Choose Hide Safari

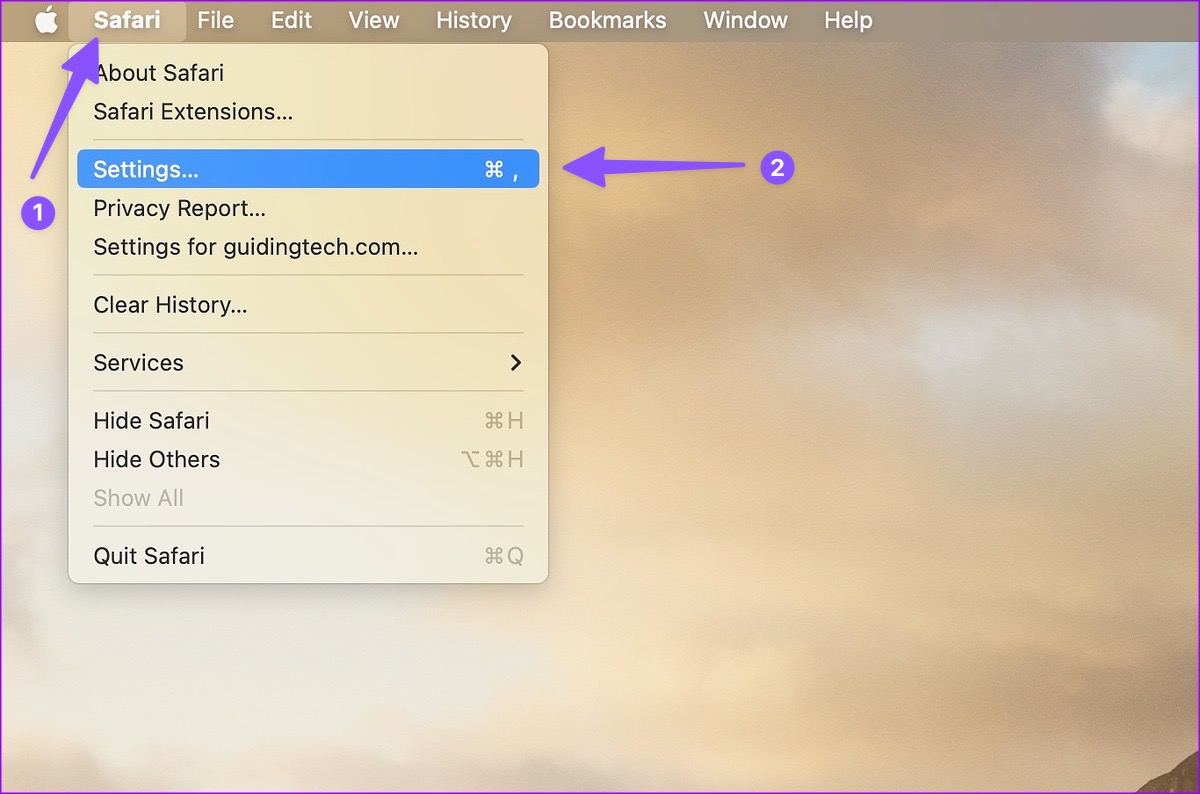(151, 421)
